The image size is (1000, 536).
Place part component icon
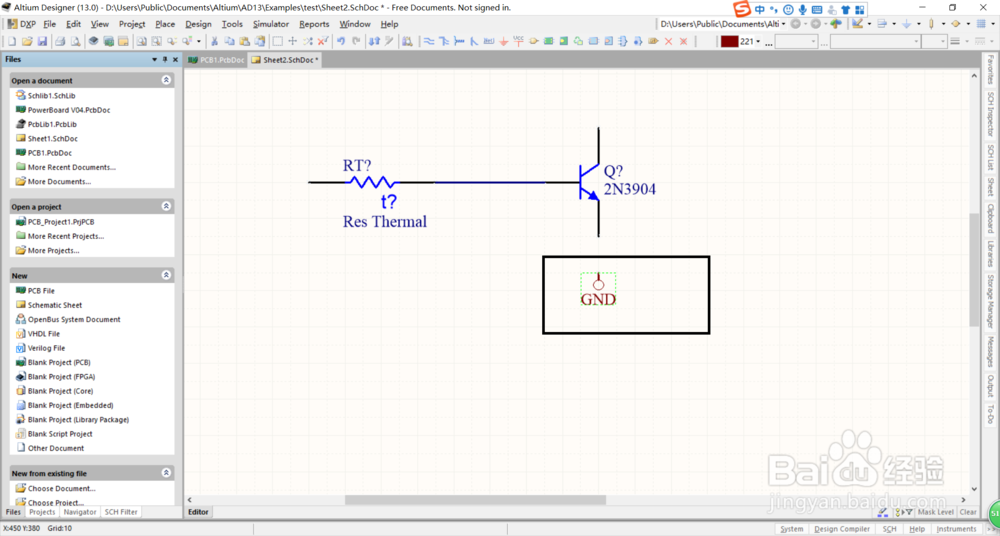[x=533, y=41]
